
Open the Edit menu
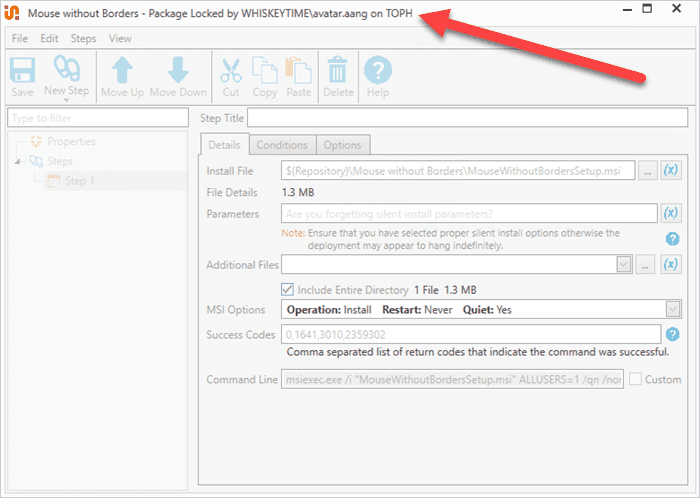(49, 38)
